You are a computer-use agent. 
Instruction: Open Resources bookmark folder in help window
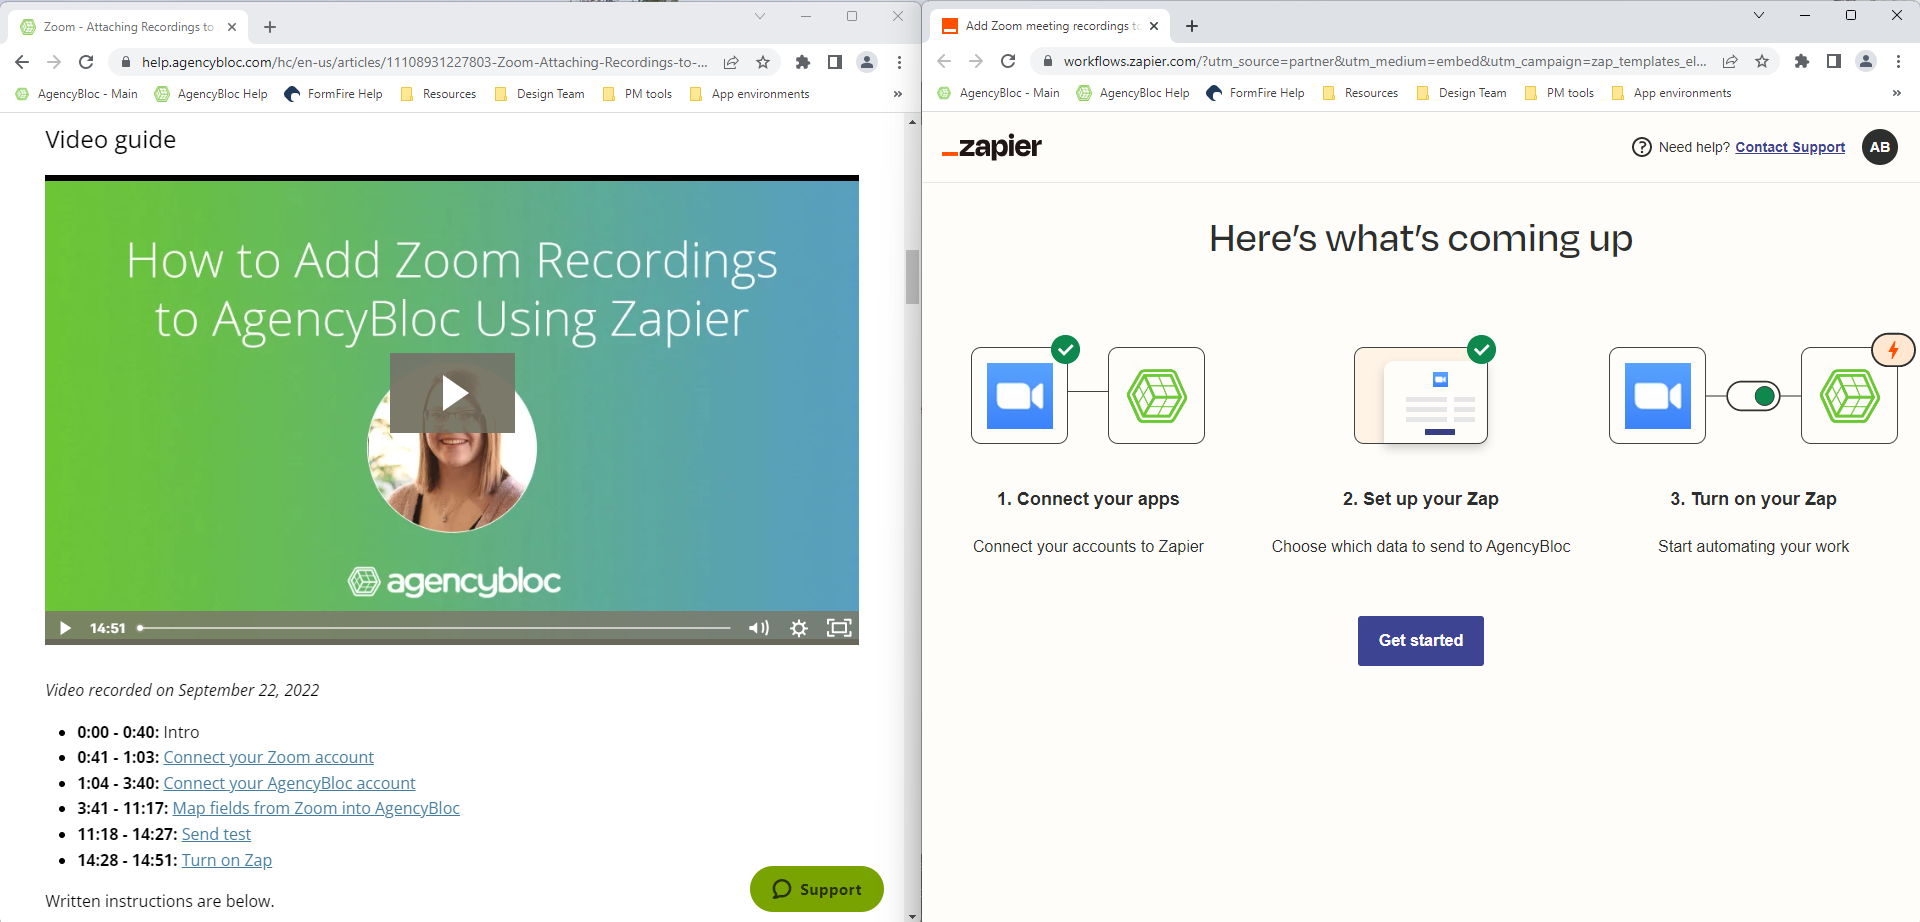click(x=439, y=94)
